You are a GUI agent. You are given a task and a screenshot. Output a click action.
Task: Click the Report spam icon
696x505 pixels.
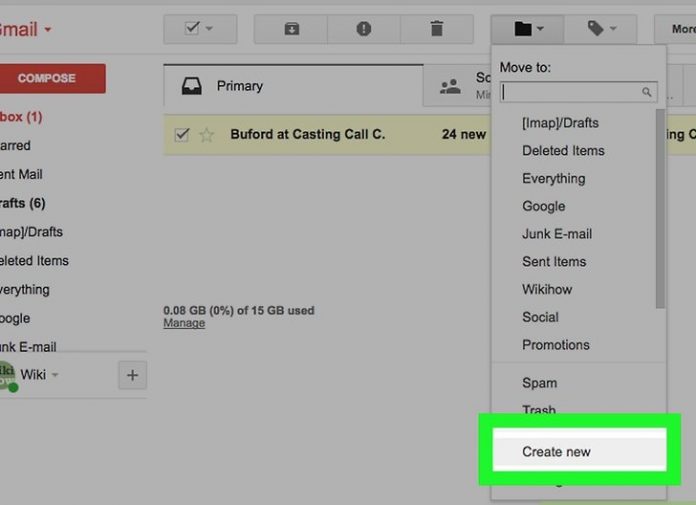coord(364,29)
